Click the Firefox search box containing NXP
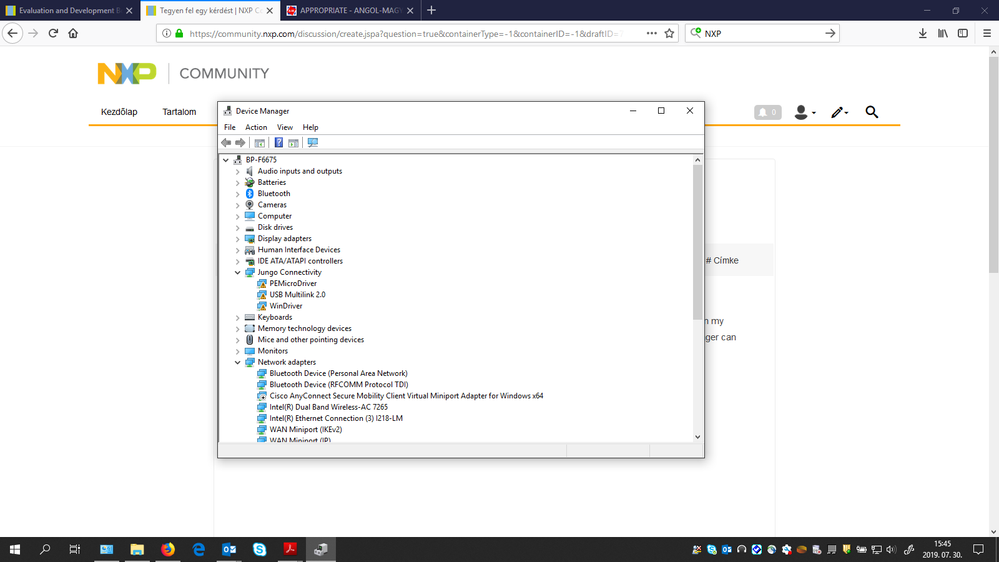The height and width of the screenshot is (562, 999). (761, 33)
